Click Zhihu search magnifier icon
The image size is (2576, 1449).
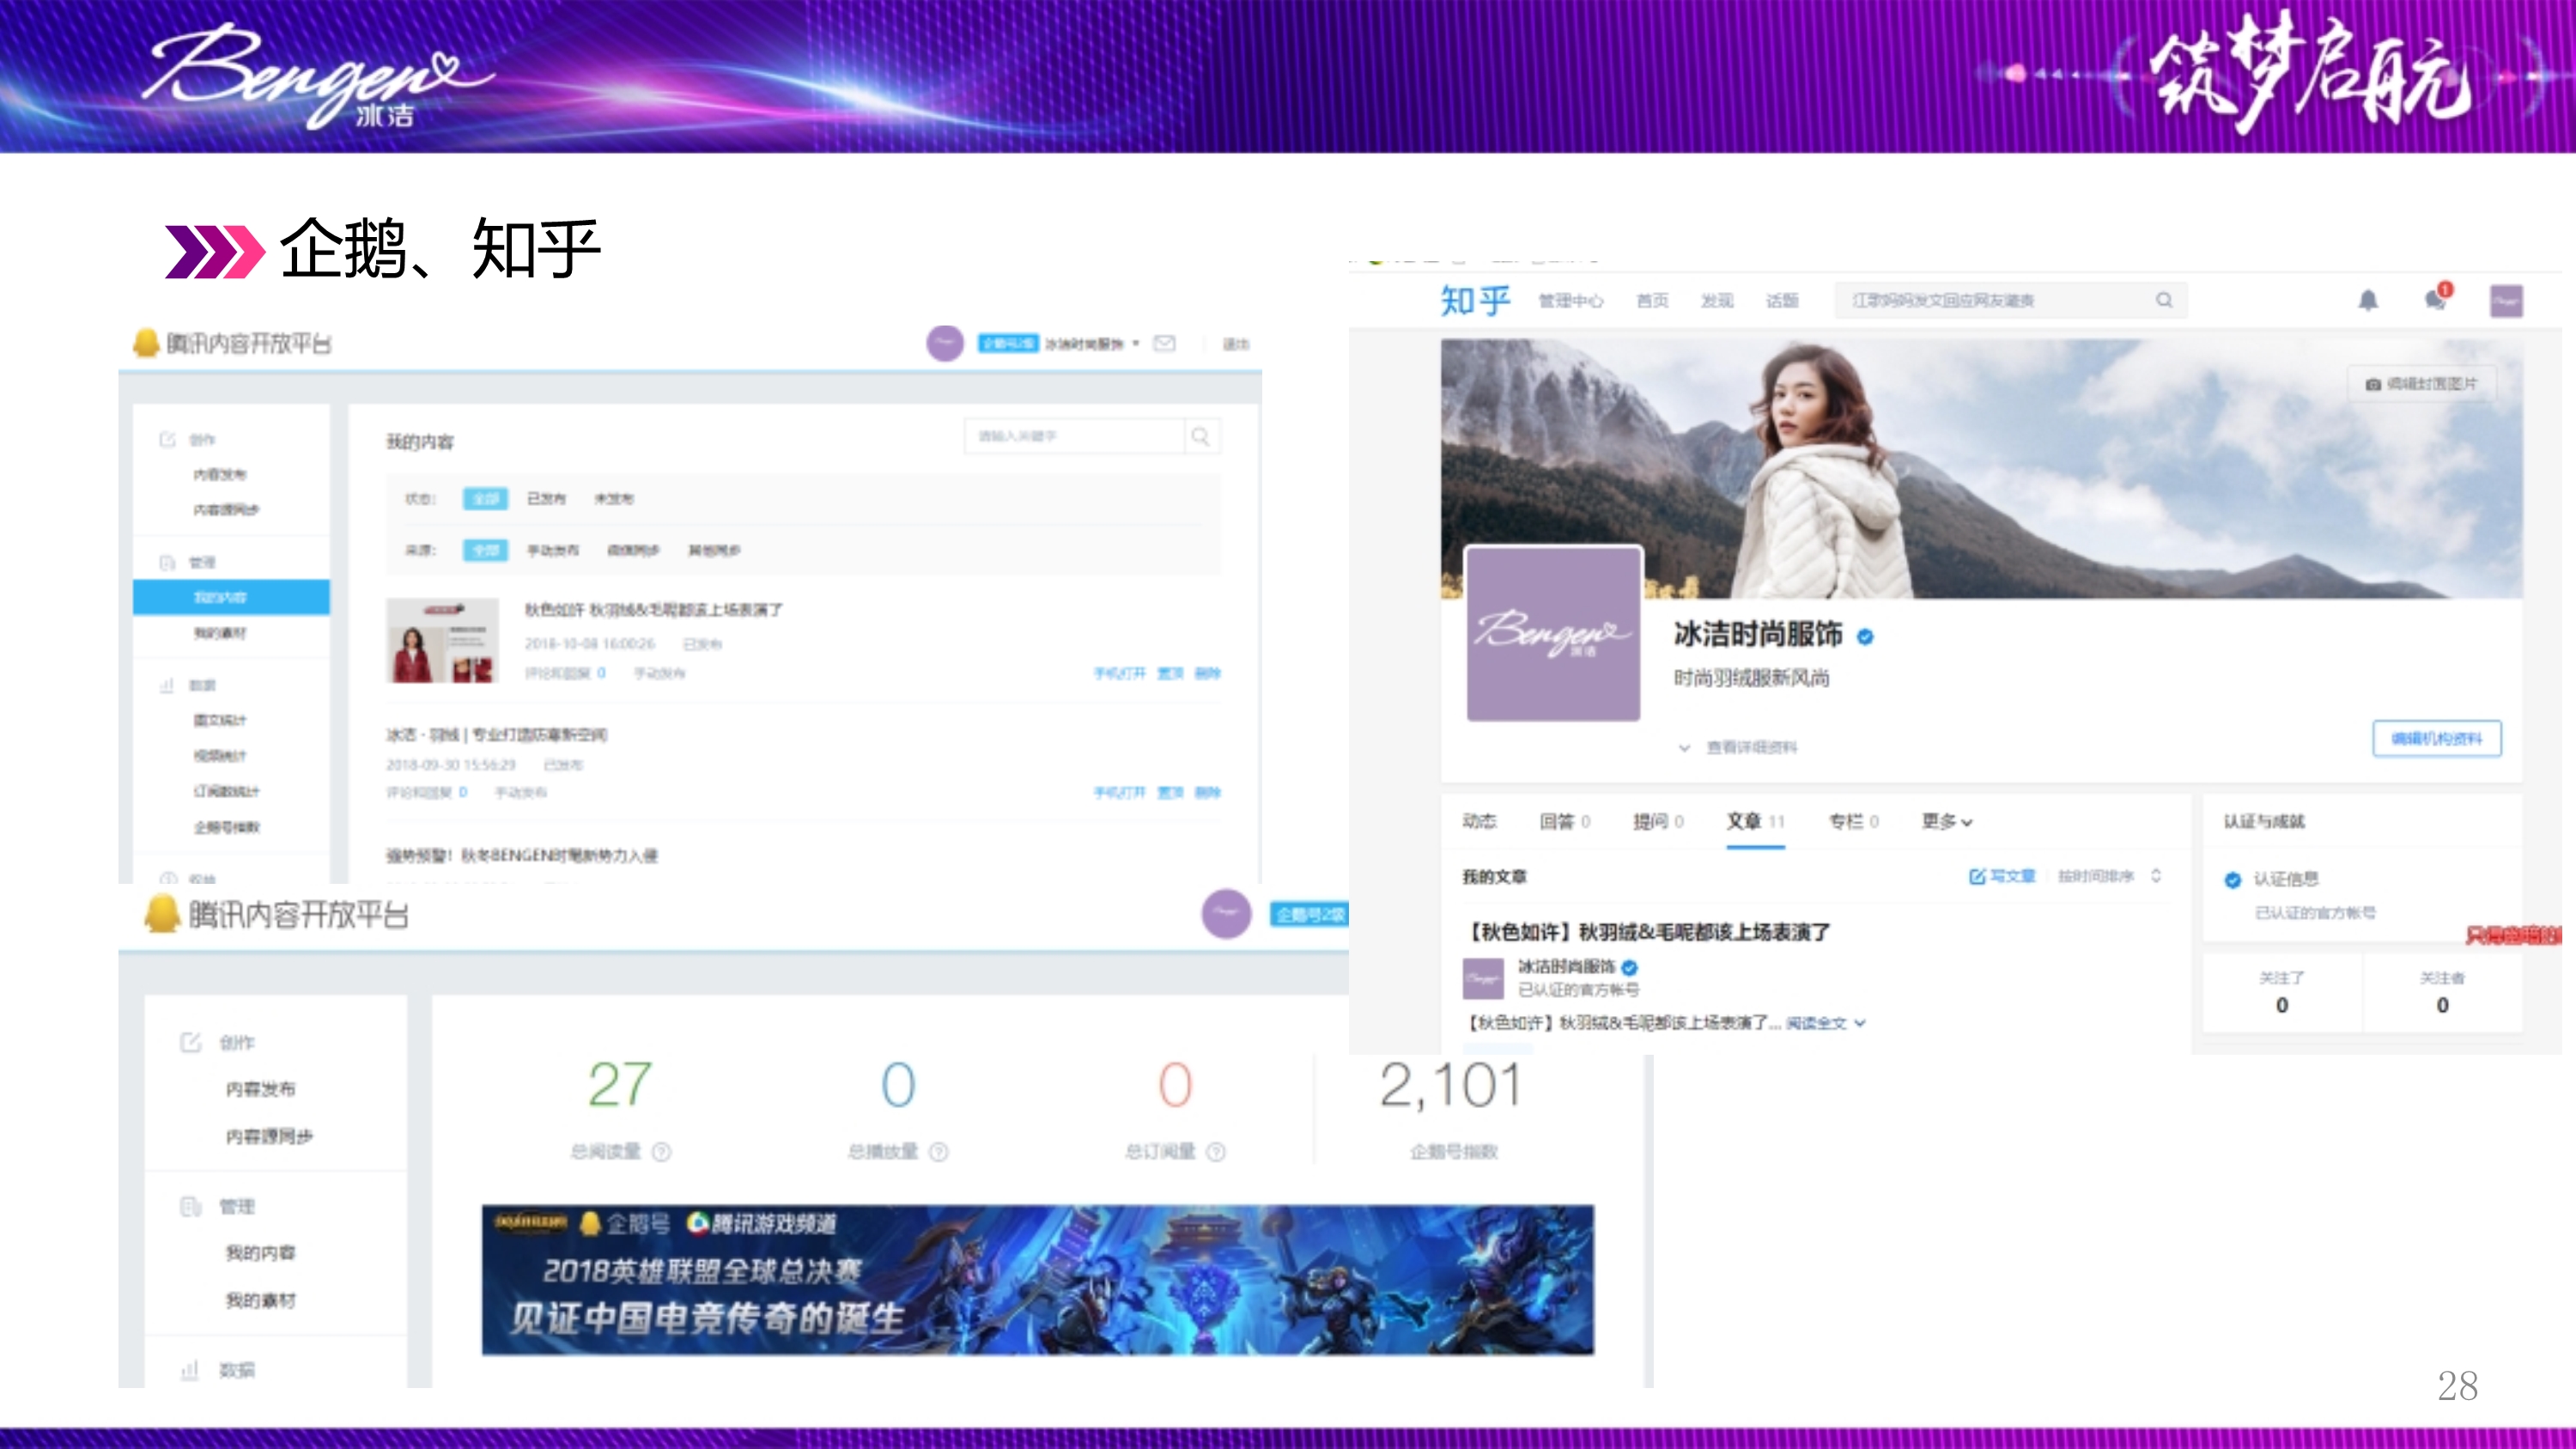[2164, 300]
